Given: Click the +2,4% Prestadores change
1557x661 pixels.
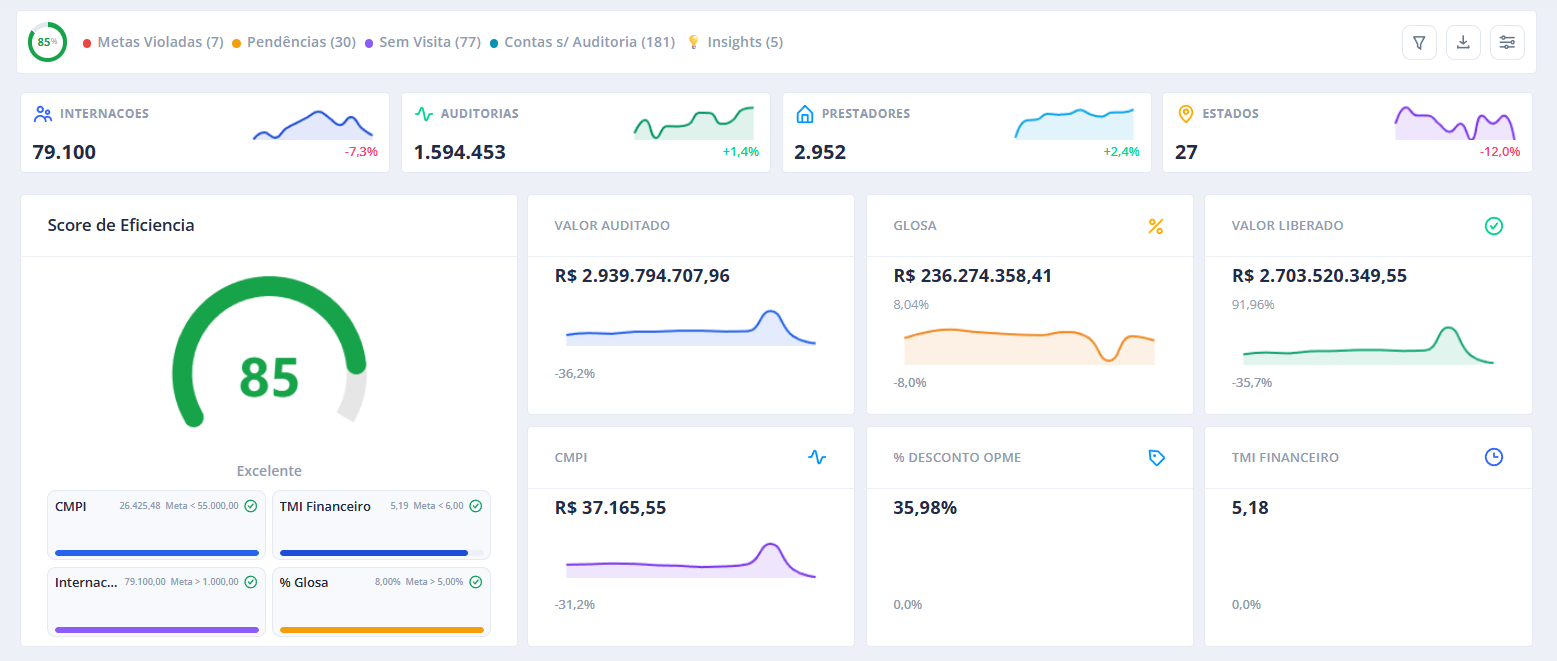Looking at the screenshot, I should 1122,152.
